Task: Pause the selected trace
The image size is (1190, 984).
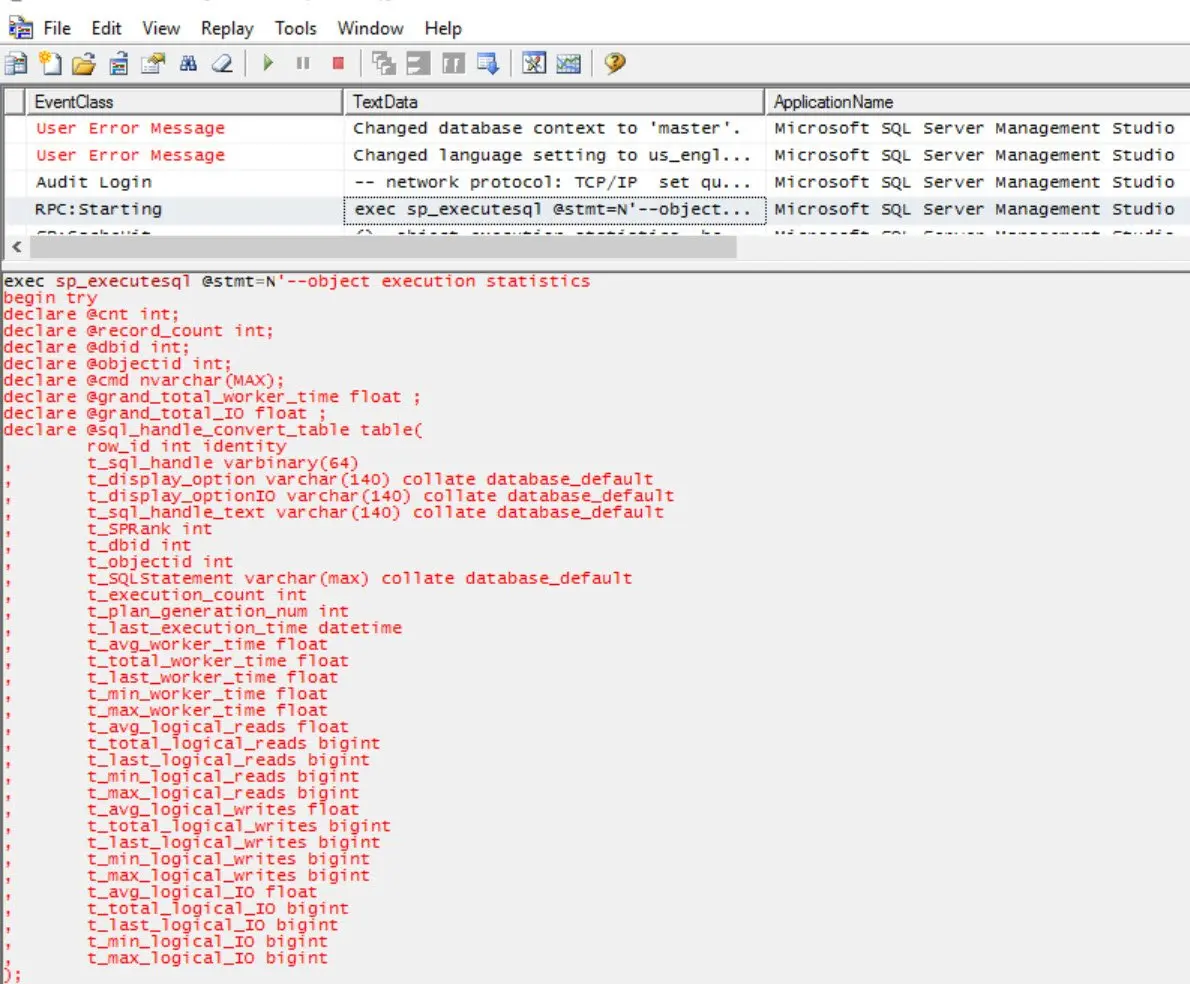Action: pos(303,63)
